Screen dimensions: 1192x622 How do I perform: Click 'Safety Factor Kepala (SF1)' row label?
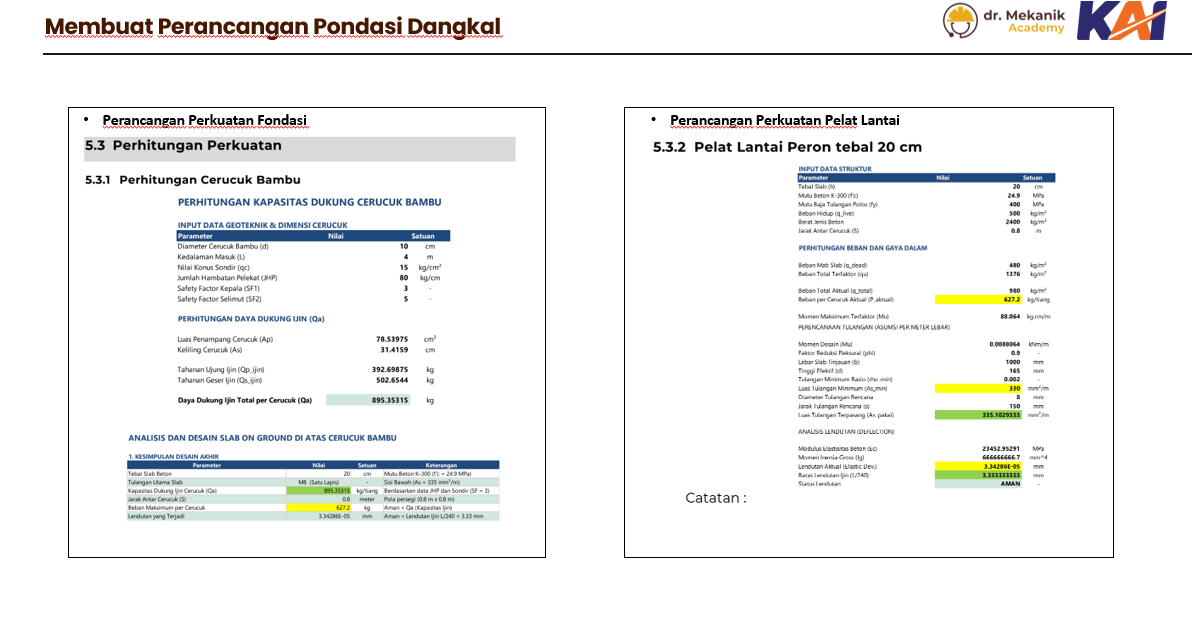[219, 289]
